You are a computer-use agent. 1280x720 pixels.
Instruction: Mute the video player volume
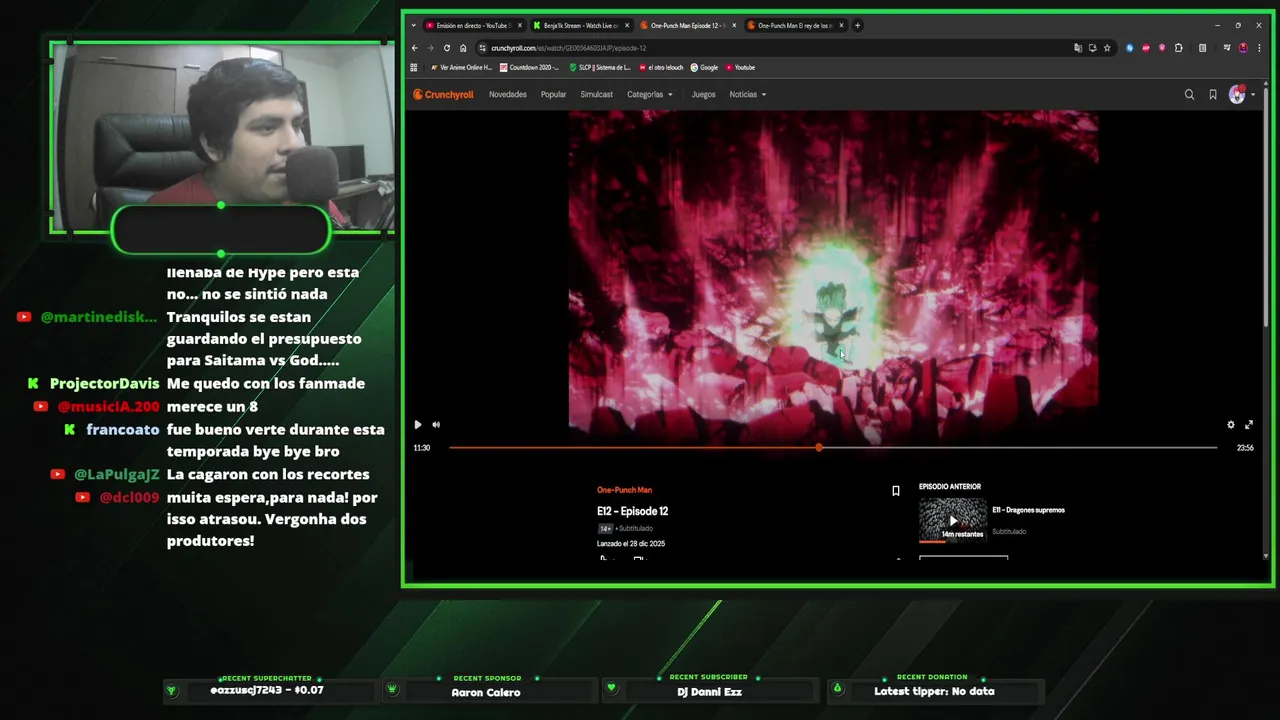coord(436,425)
